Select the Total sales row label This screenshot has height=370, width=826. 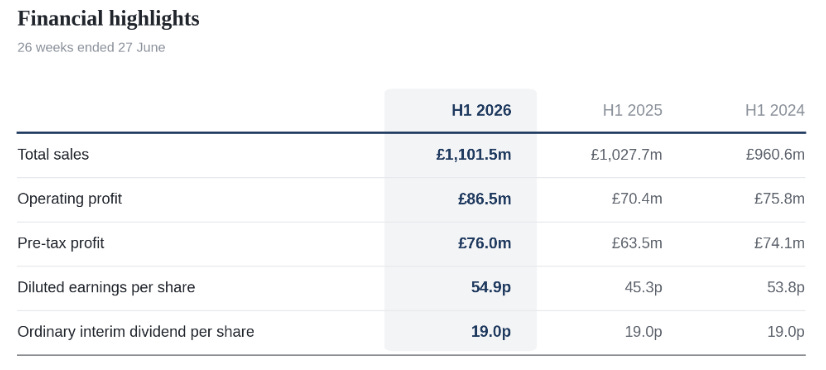[53, 154]
